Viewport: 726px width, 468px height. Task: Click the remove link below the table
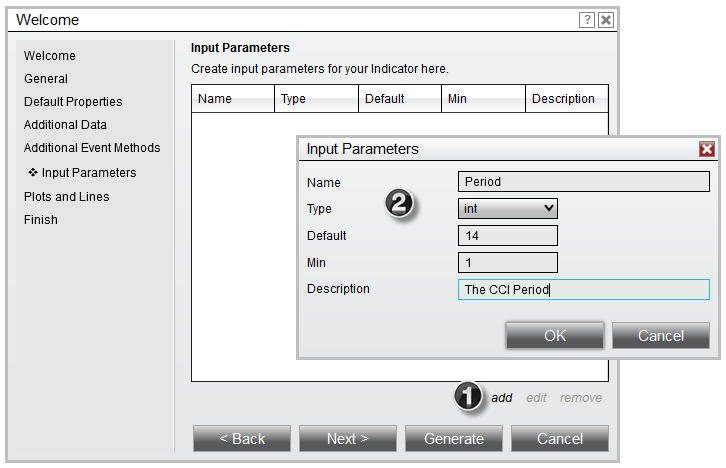point(580,398)
